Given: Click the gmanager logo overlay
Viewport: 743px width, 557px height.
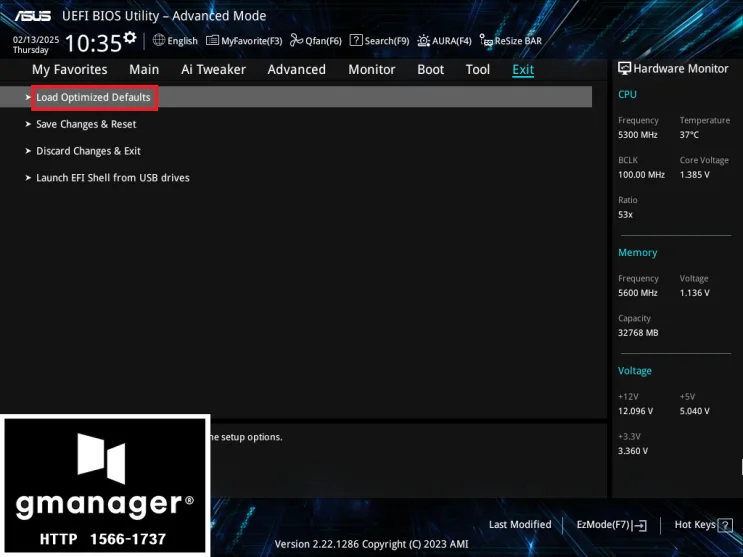Looking at the screenshot, I should (105, 485).
